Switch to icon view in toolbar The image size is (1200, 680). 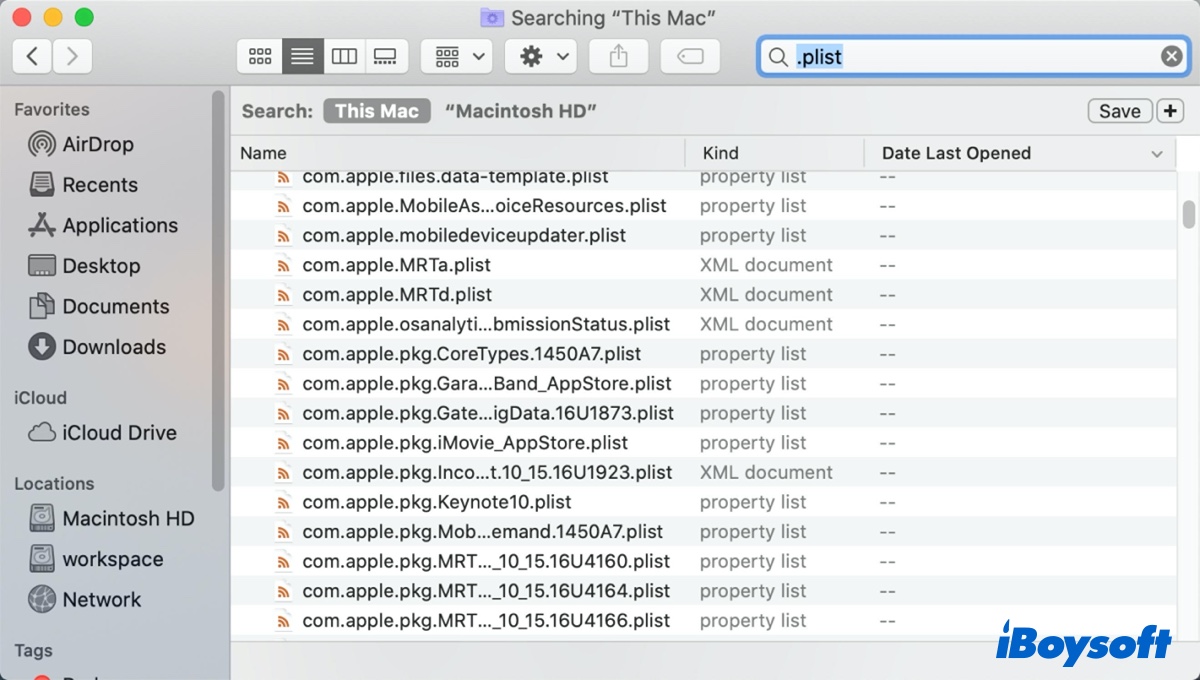click(260, 57)
